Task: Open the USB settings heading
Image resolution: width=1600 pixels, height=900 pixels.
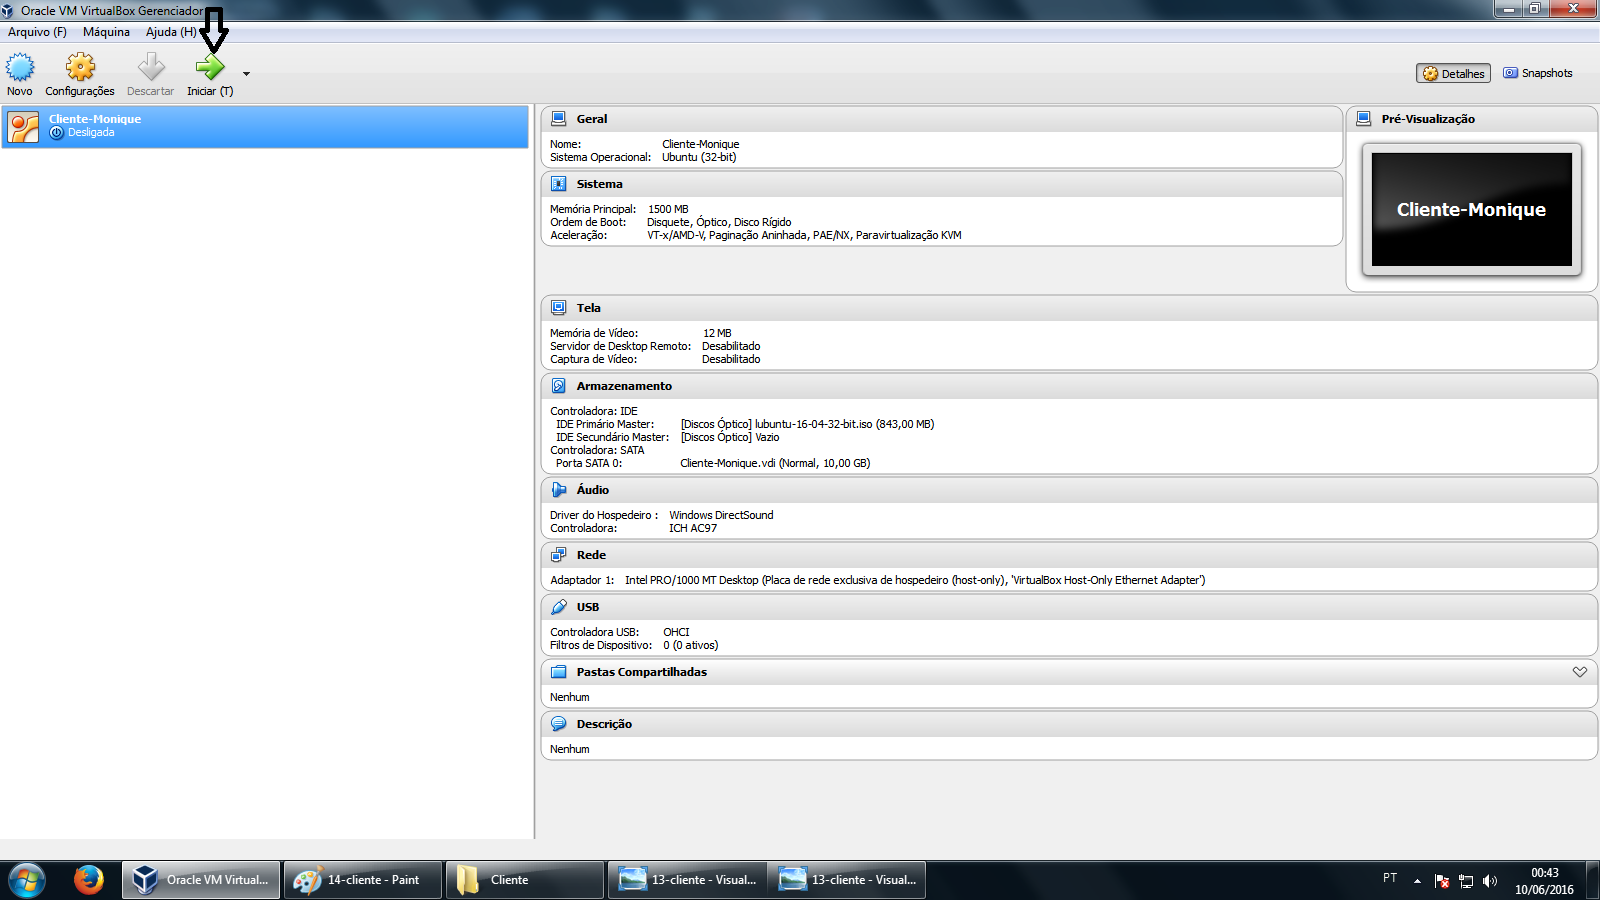Action: pyautogui.click(x=588, y=607)
